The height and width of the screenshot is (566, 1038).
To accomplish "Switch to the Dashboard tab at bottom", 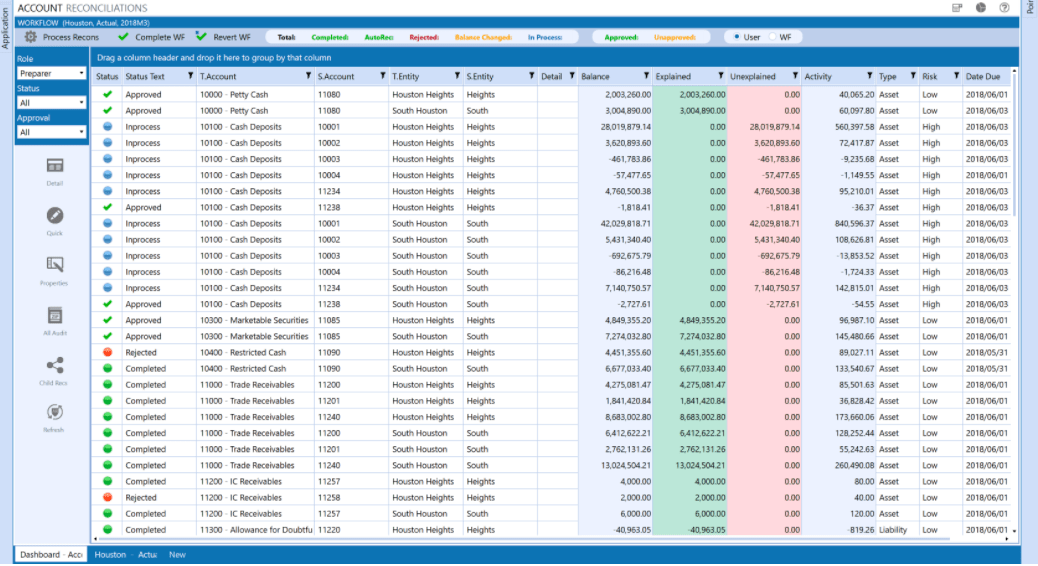I will 50,554.
